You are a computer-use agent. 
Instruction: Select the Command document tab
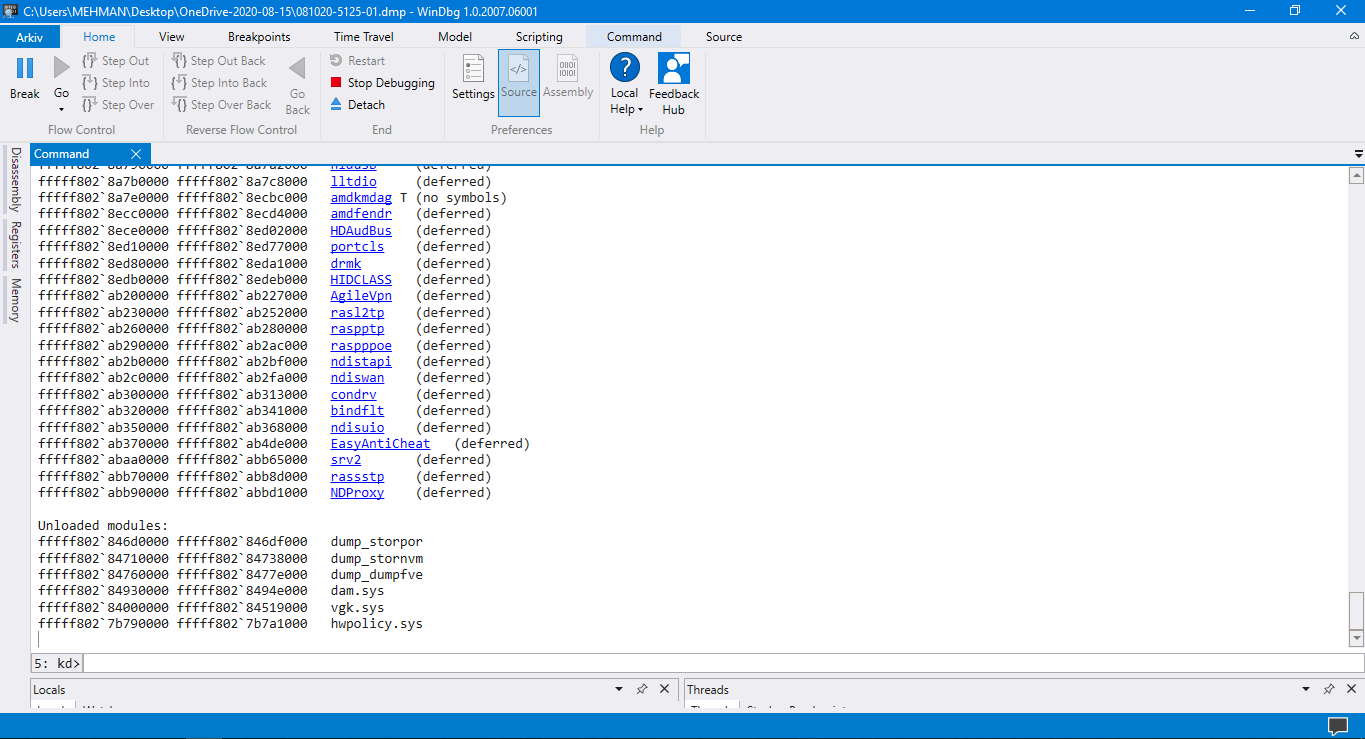[62, 154]
